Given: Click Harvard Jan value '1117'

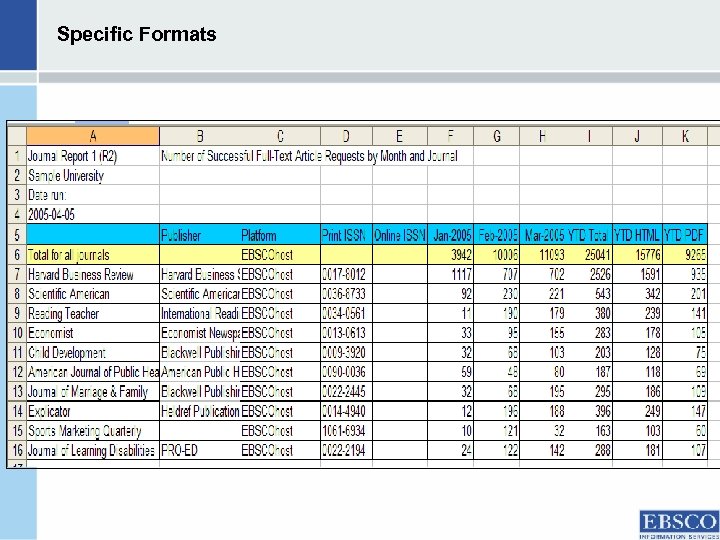Looking at the screenshot, I should [x=450, y=275].
